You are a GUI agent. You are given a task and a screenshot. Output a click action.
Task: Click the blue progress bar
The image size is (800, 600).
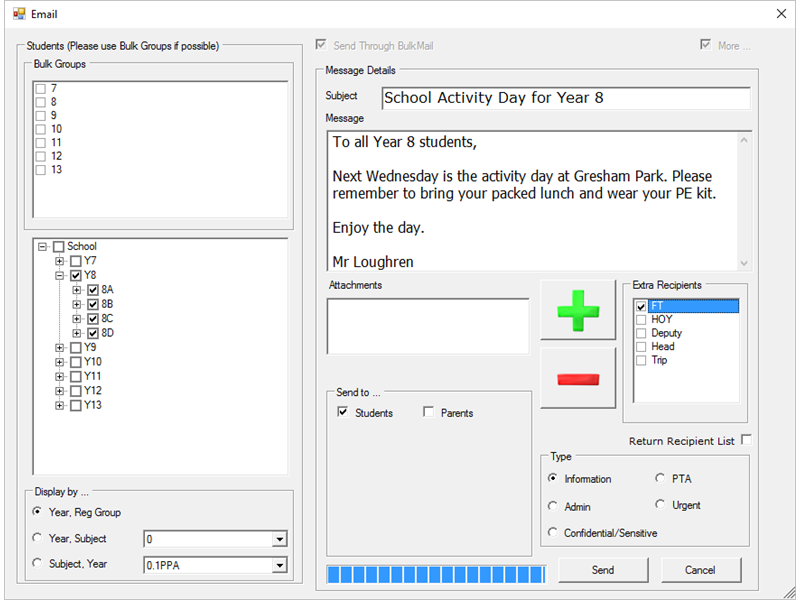[436, 574]
